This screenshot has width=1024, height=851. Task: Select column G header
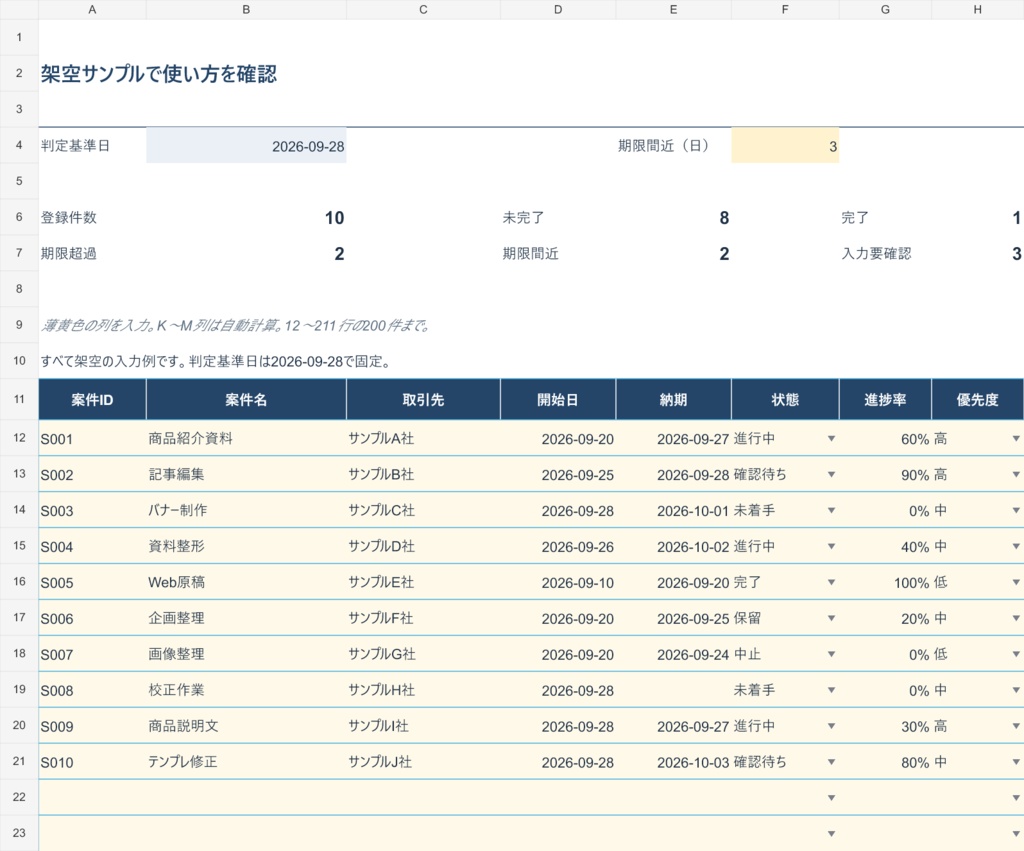pos(885,10)
